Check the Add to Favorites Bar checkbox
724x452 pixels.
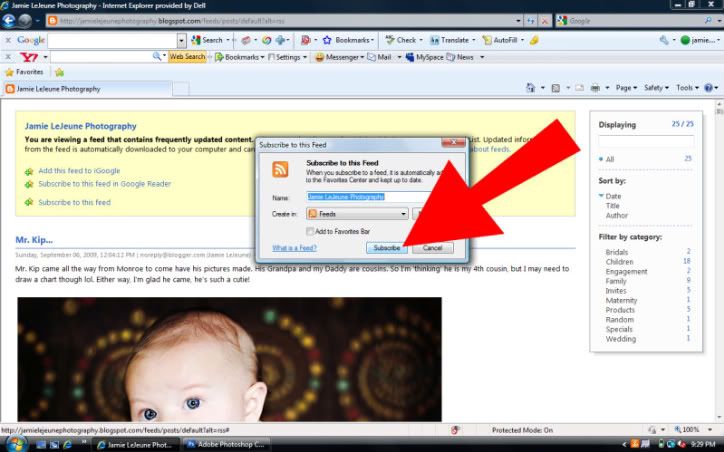pos(310,231)
